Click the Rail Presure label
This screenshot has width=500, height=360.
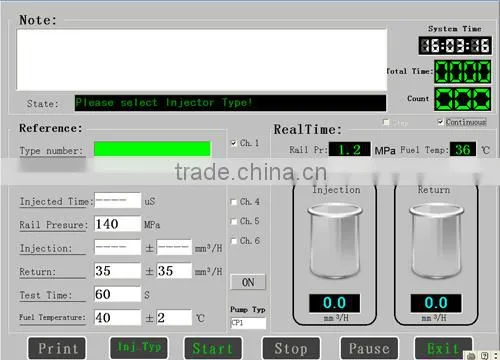(53, 225)
